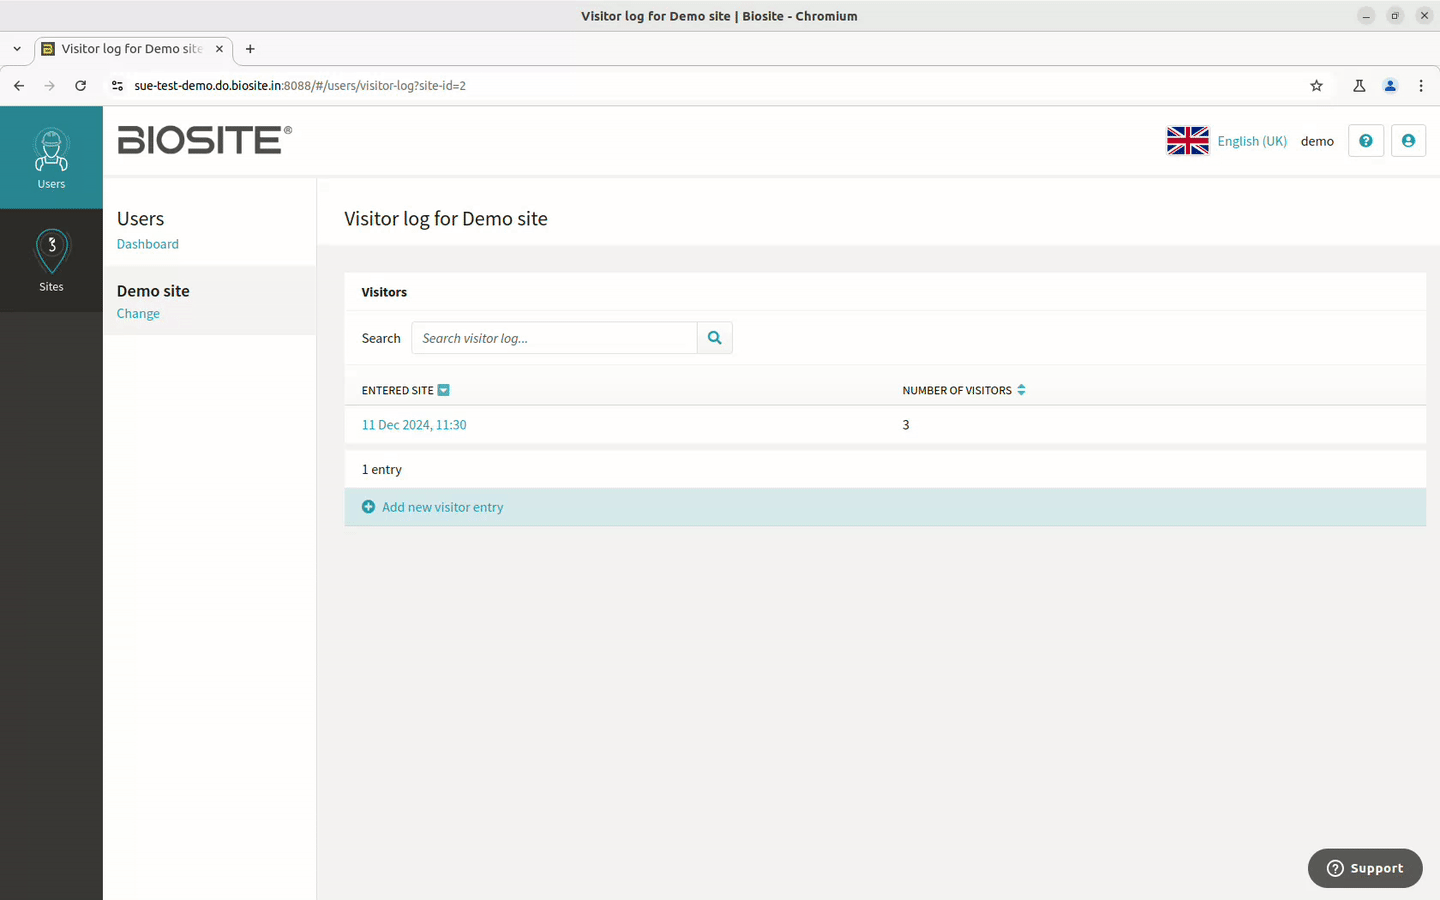Open browser profile avatar
This screenshot has height=900, width=1440.
click(x=1390, y=86)
